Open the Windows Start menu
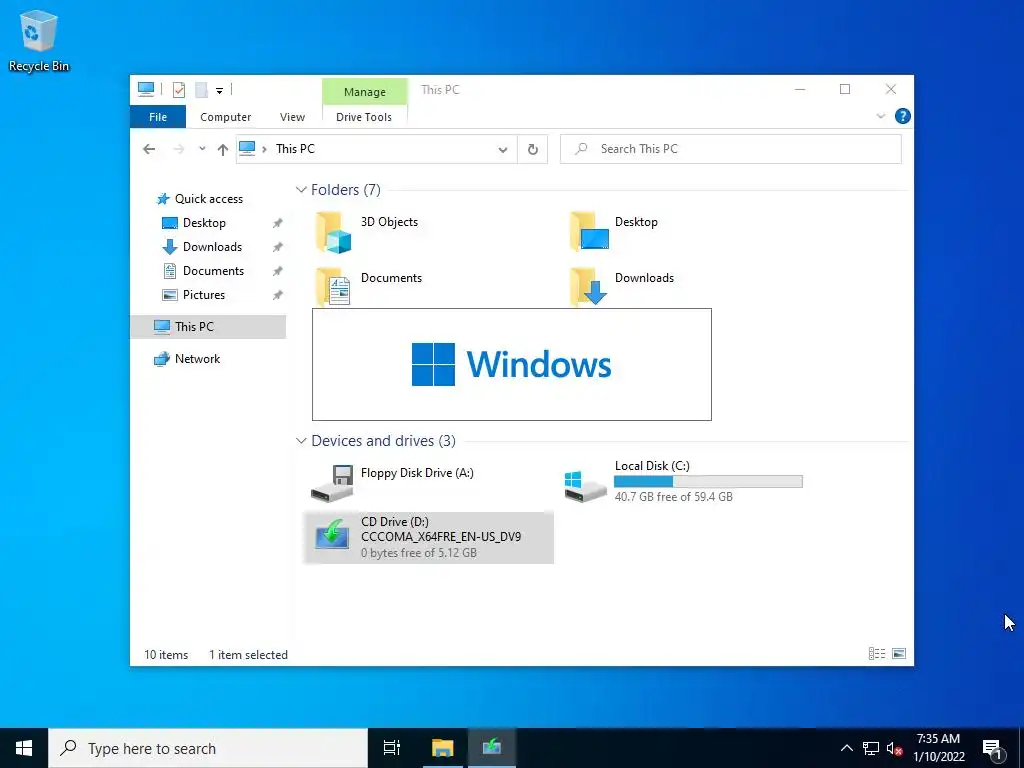 click(x=24, y=748)
